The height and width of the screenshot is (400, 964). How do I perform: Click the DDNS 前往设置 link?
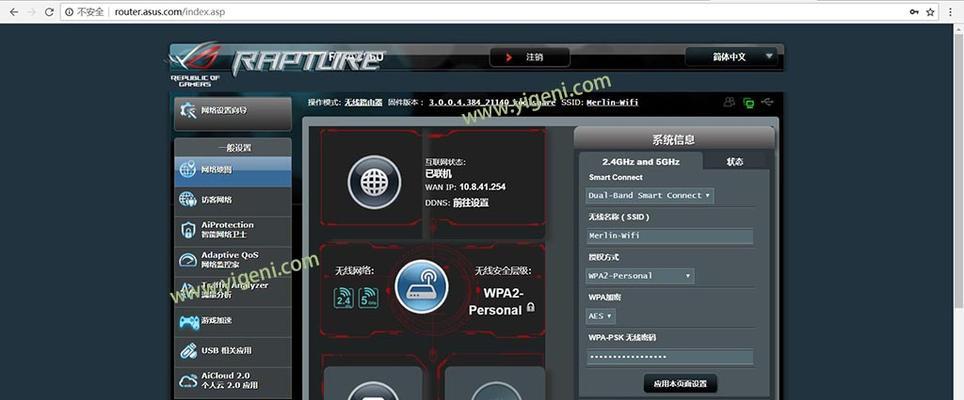[x=471, y=203]
